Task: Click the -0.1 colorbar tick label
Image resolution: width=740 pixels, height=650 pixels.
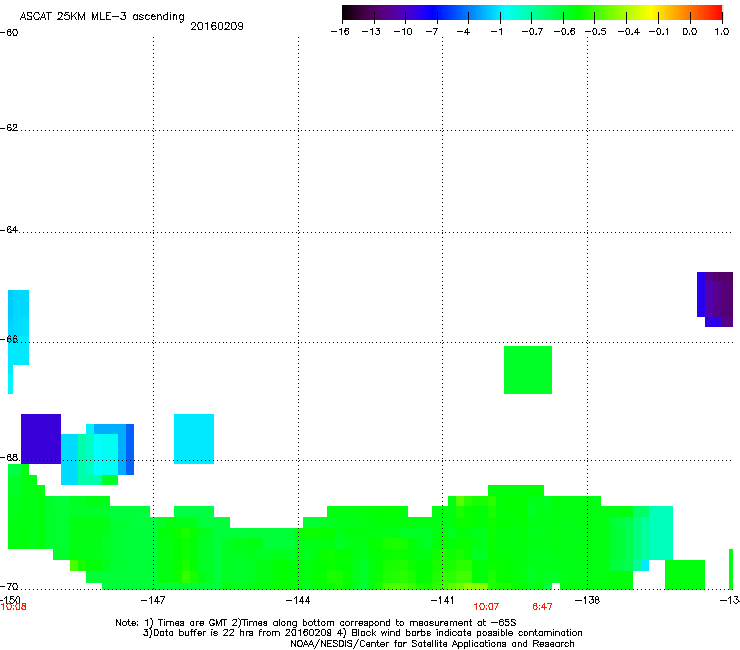Action: click(x=659, y=32)
